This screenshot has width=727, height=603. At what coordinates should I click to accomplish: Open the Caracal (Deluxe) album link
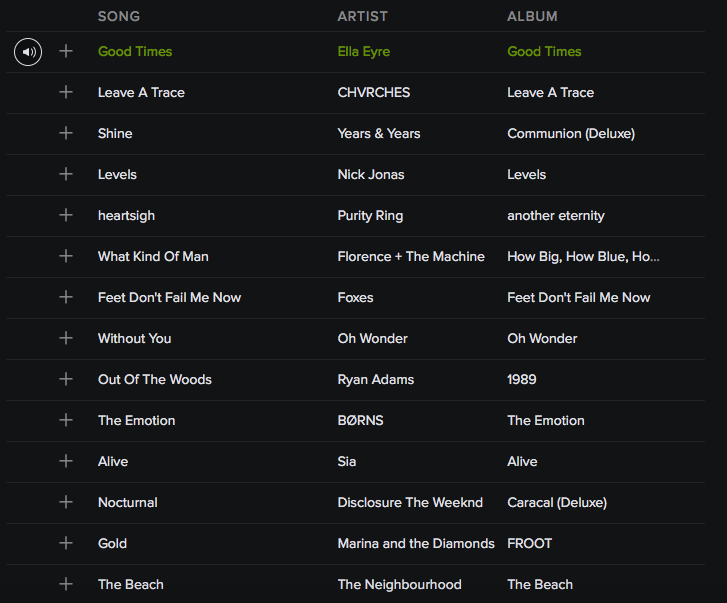pyautogui.click(x=557, y=502)
